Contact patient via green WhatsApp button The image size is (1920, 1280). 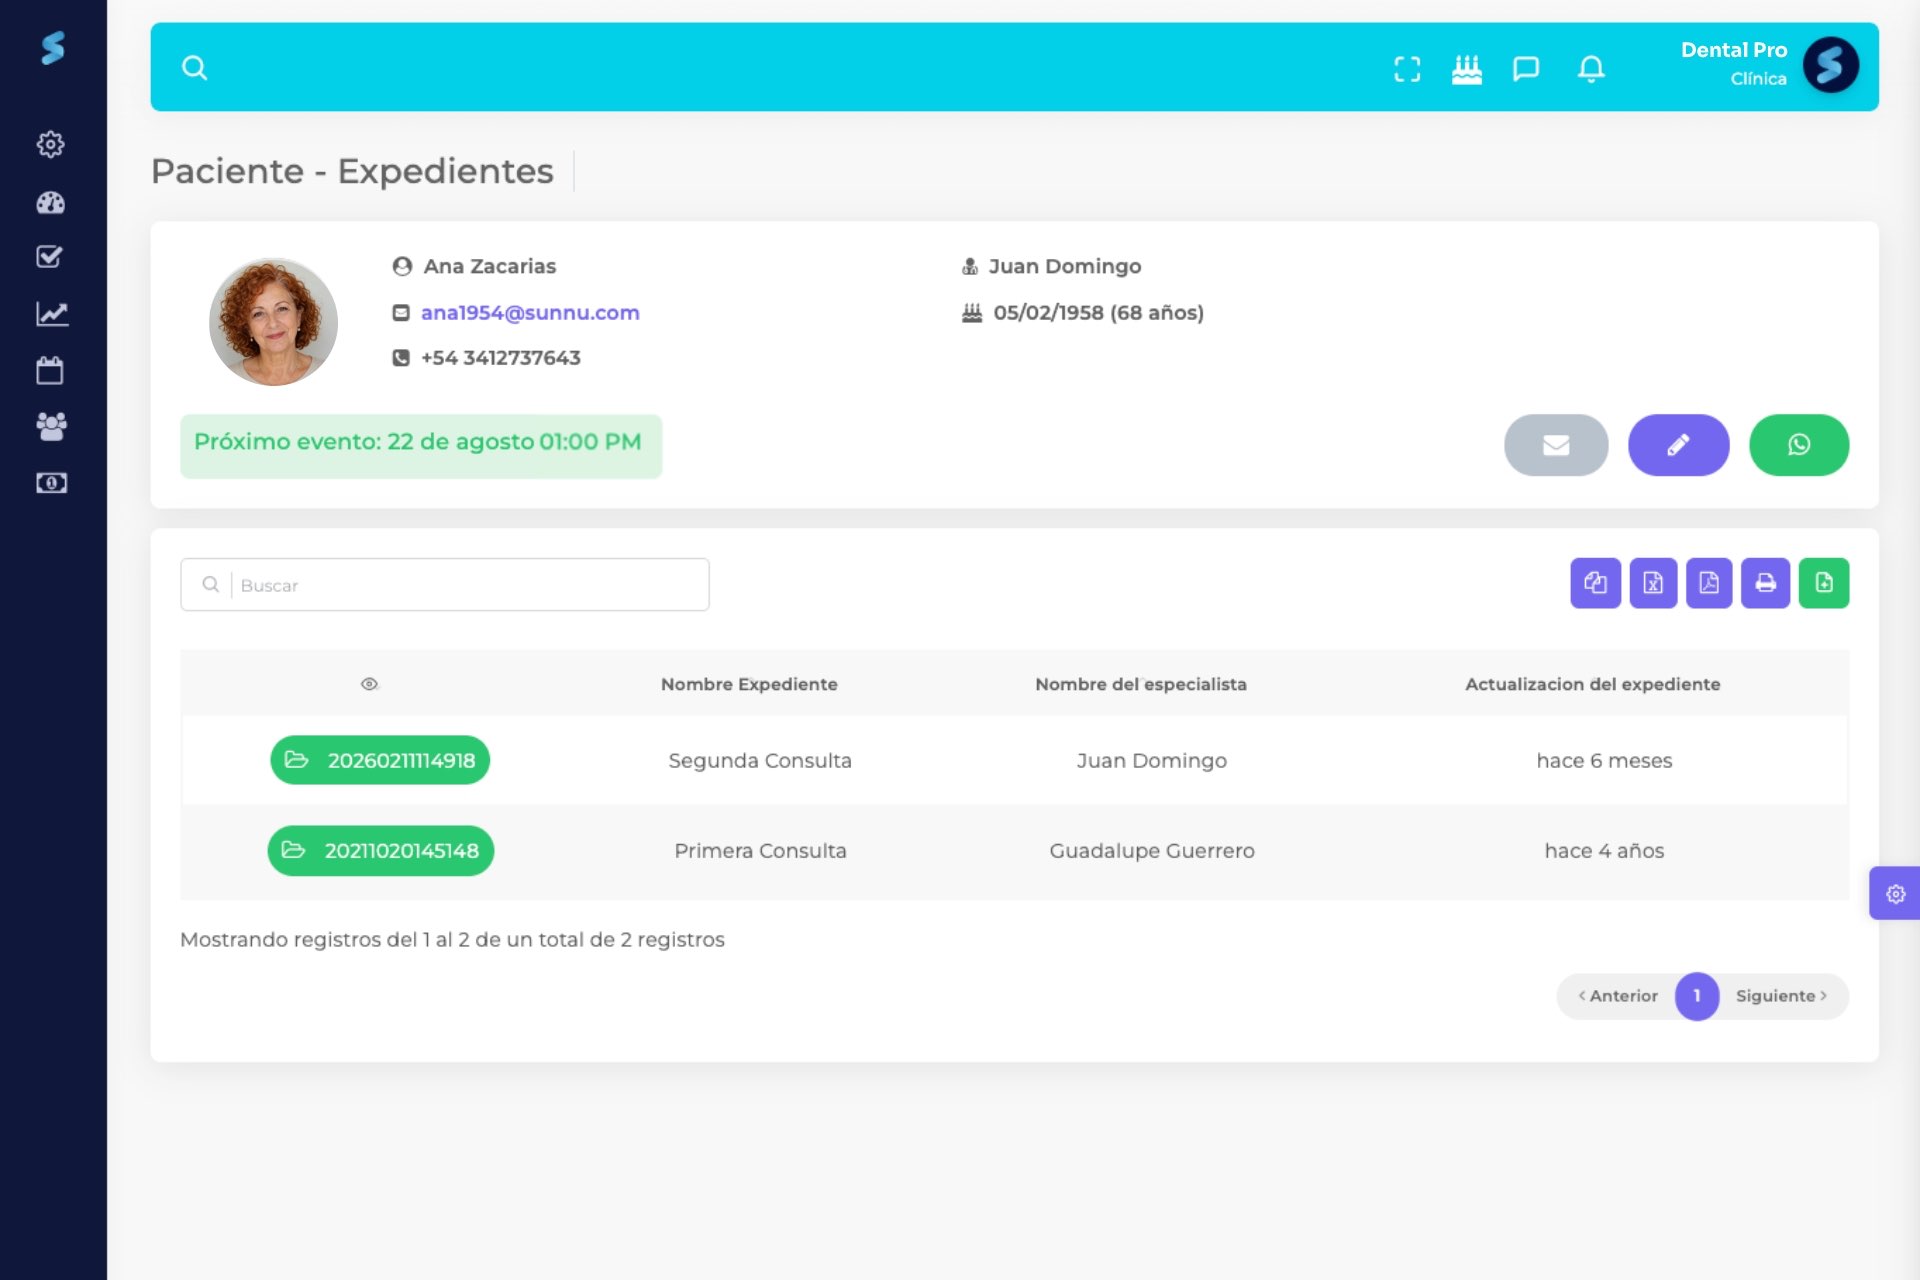1798,445
